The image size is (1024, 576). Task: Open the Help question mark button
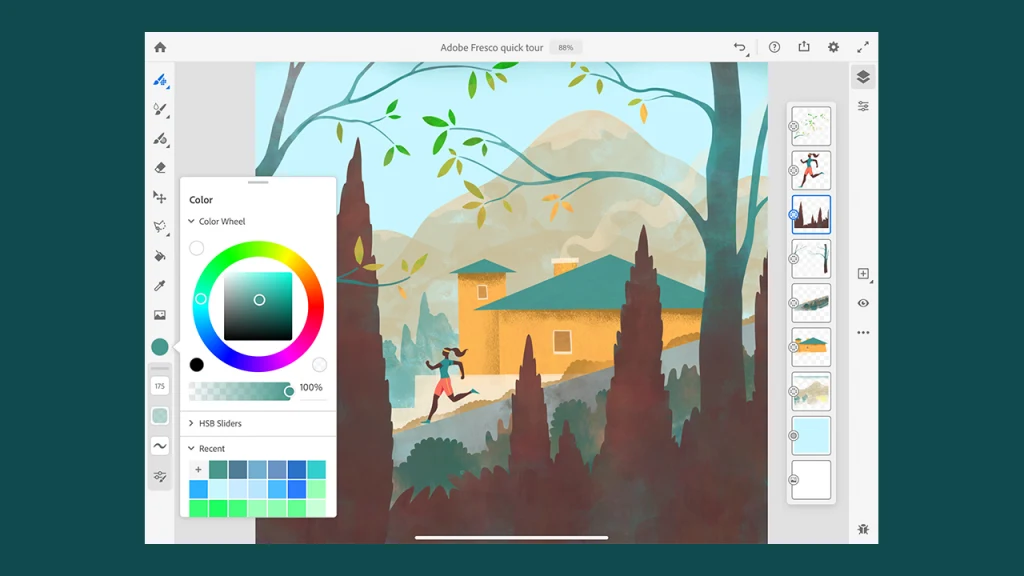click(x=775, y=46)
